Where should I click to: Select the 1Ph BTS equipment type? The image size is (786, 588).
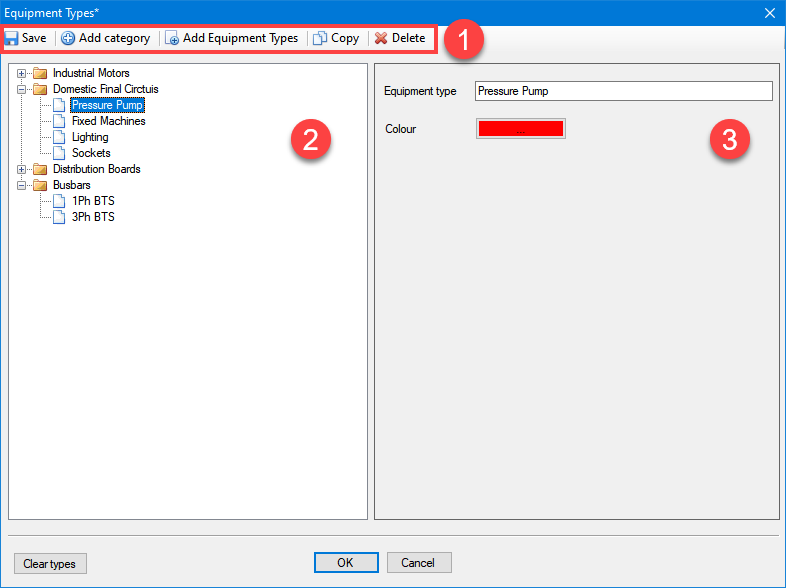coord(93,202)
